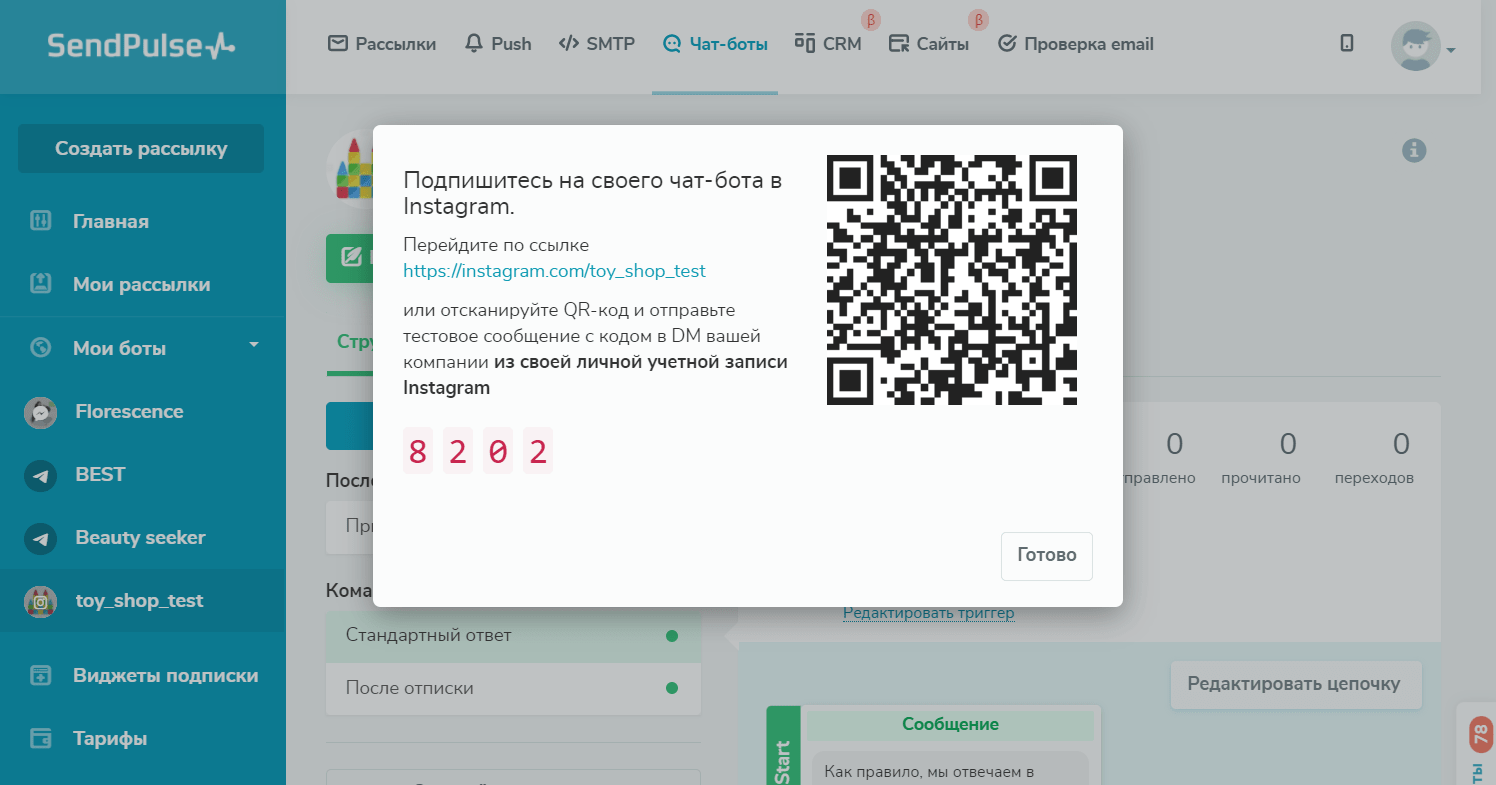The height and width of the screenshot is (785, 1496).
Task: Open the SMTP top menu item
Action: pyautogui.click(x=596, y=44)
